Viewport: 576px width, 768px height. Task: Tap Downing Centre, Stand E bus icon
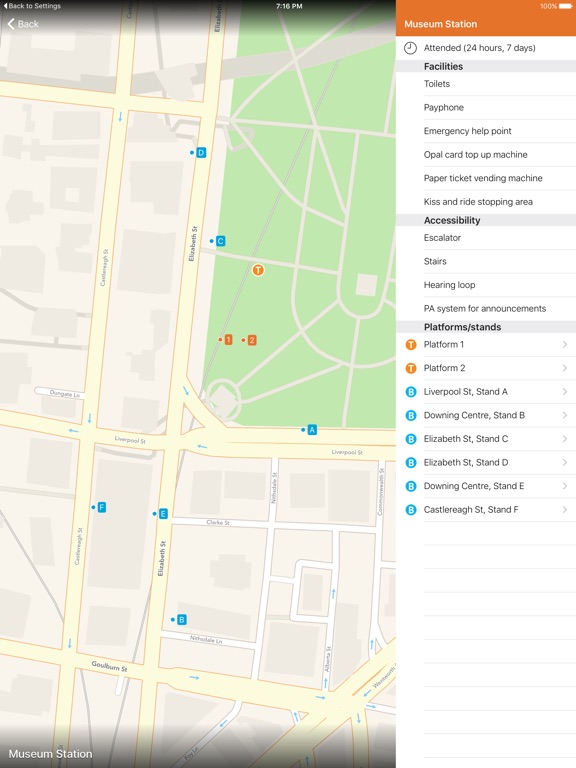(x=411, y=486)
